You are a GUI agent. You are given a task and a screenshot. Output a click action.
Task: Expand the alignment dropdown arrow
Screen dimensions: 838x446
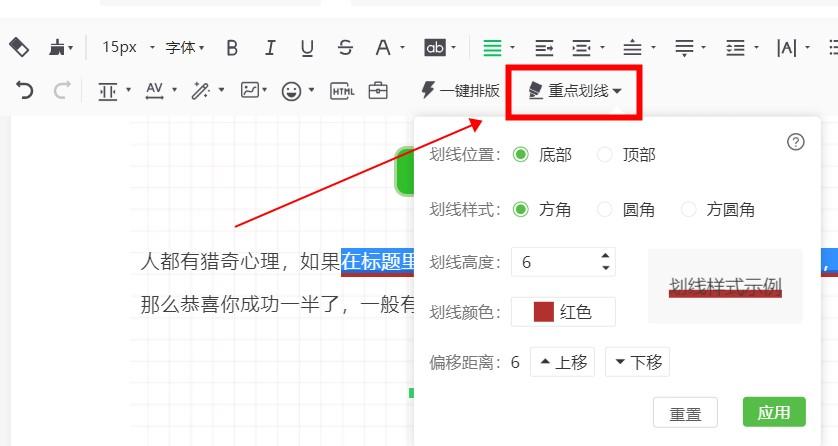[x=512, y=48]
